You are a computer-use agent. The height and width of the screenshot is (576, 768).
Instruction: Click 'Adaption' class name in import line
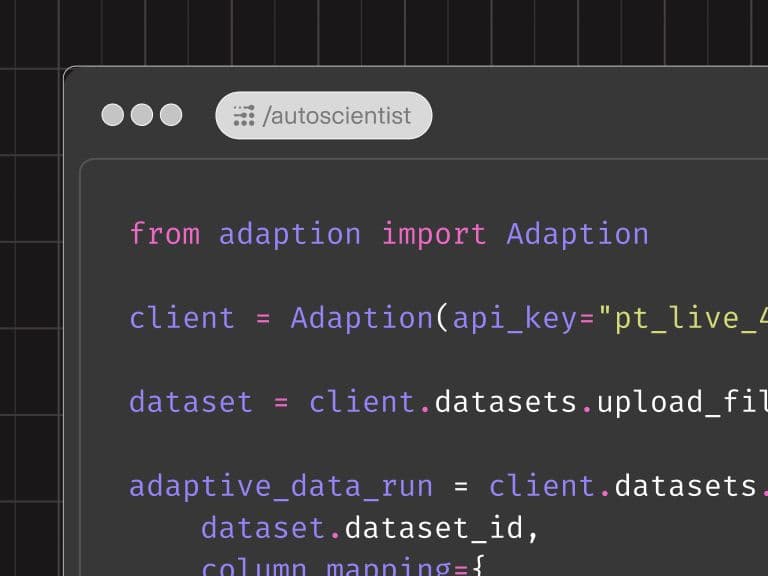point(577,234)
